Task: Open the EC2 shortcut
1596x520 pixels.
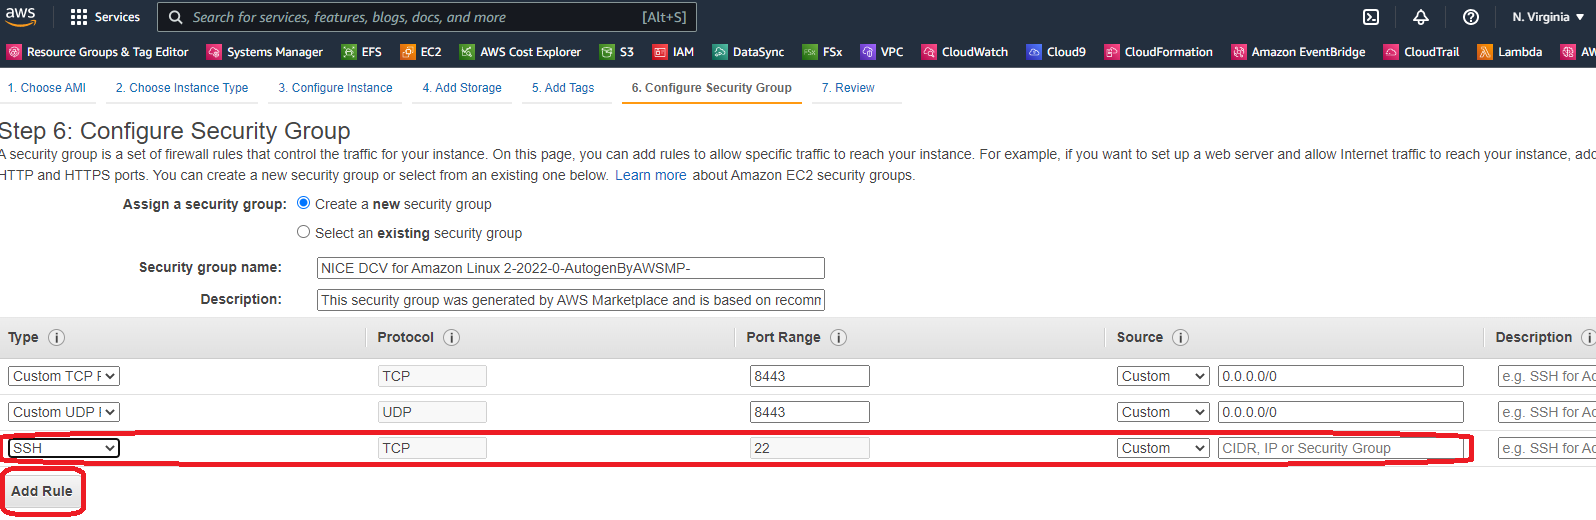Action: 421,52
